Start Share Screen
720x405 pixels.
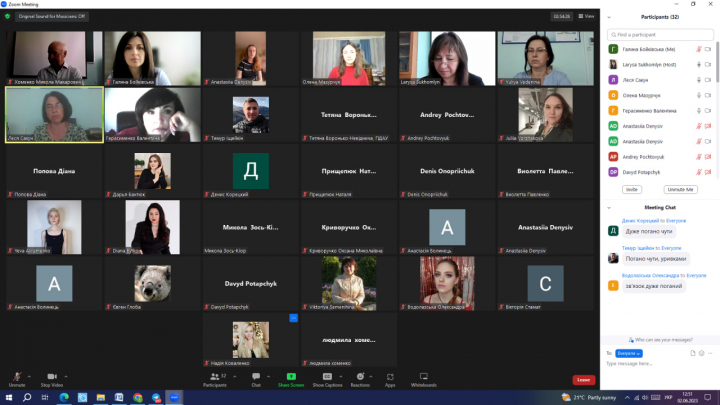tap(291, 377)
